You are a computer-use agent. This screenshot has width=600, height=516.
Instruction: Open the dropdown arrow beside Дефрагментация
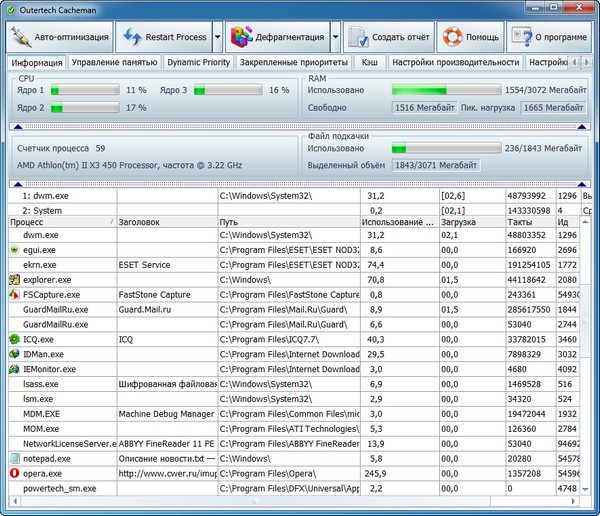(335, 38)
